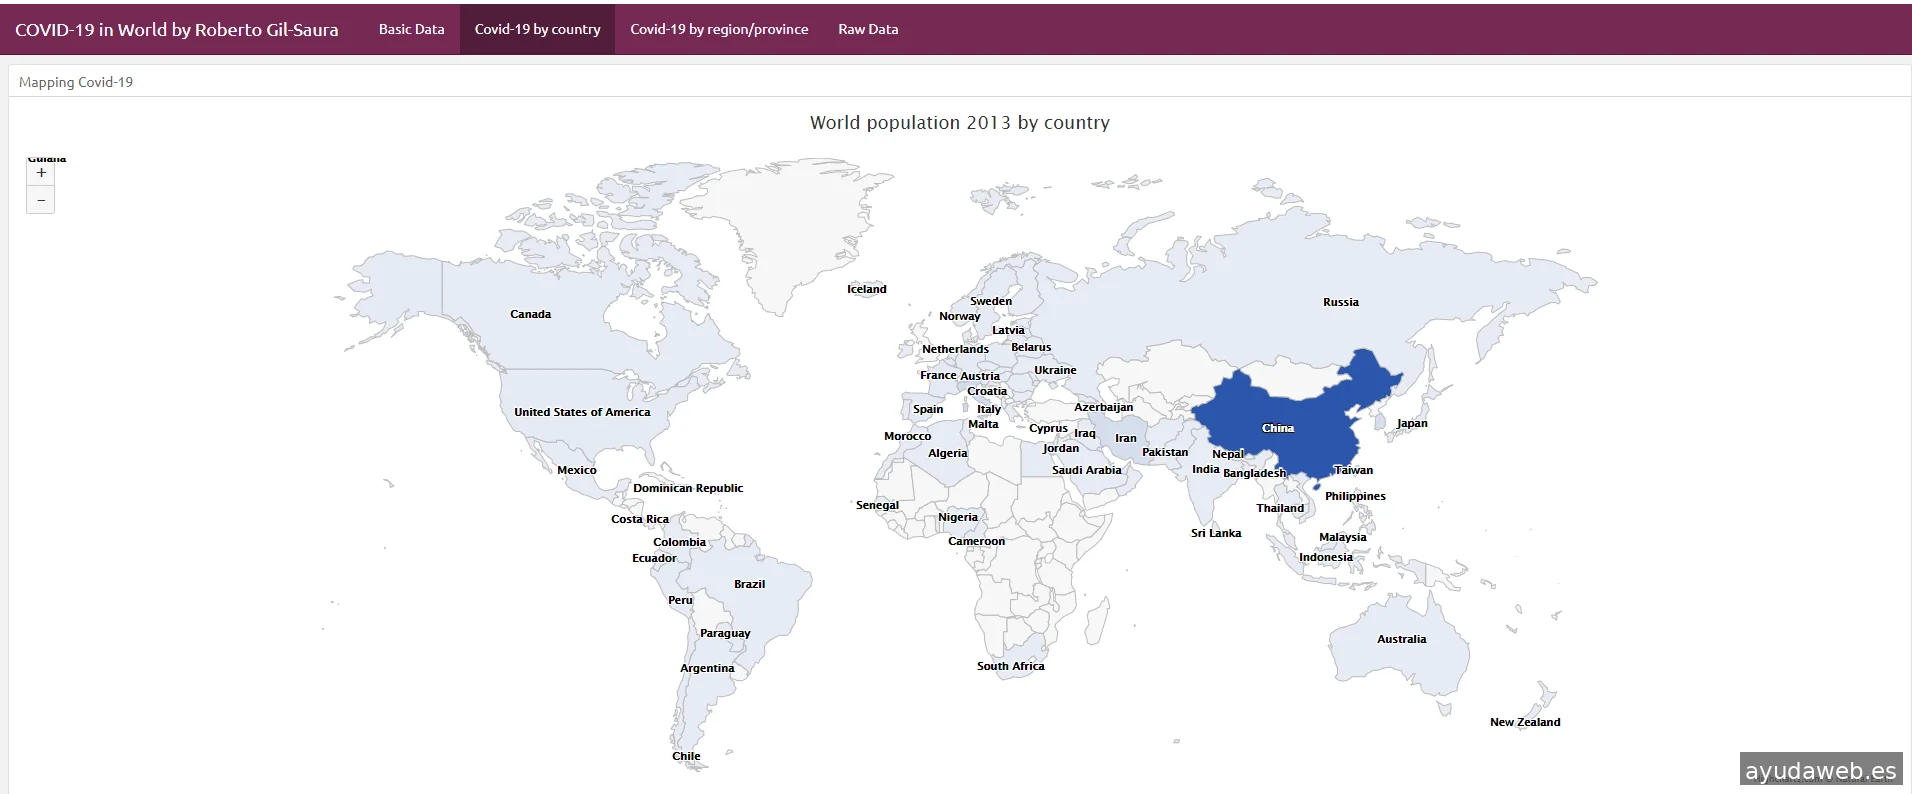The width and height of the screenshot is (1912, 794).
Task: Click the COVID-19 in World site title
Action: point(177,30)
